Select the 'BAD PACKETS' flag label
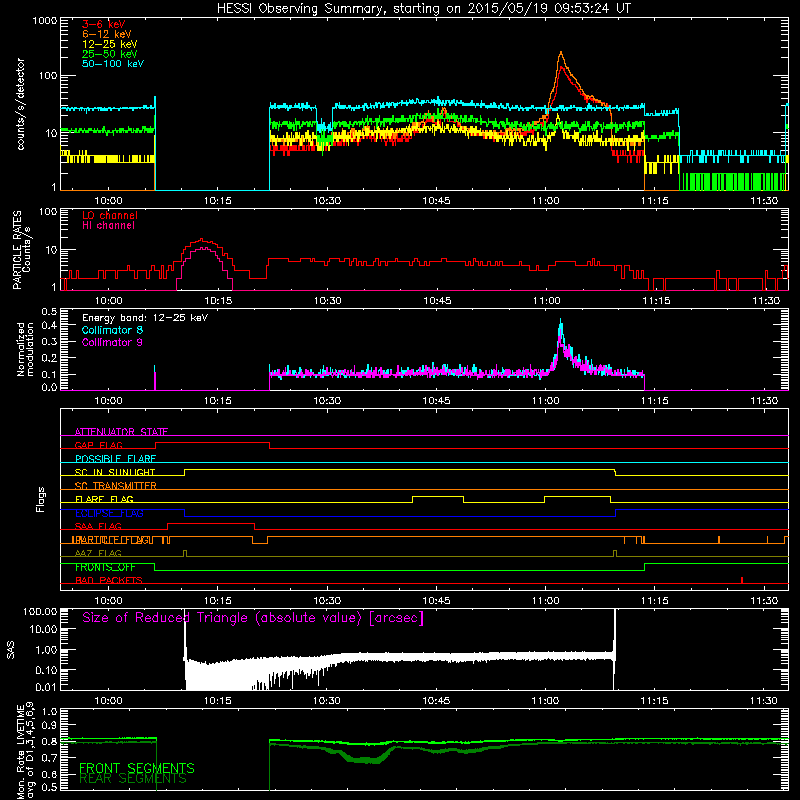The width and height of the screenshot is (800, 800). [109, 580]
